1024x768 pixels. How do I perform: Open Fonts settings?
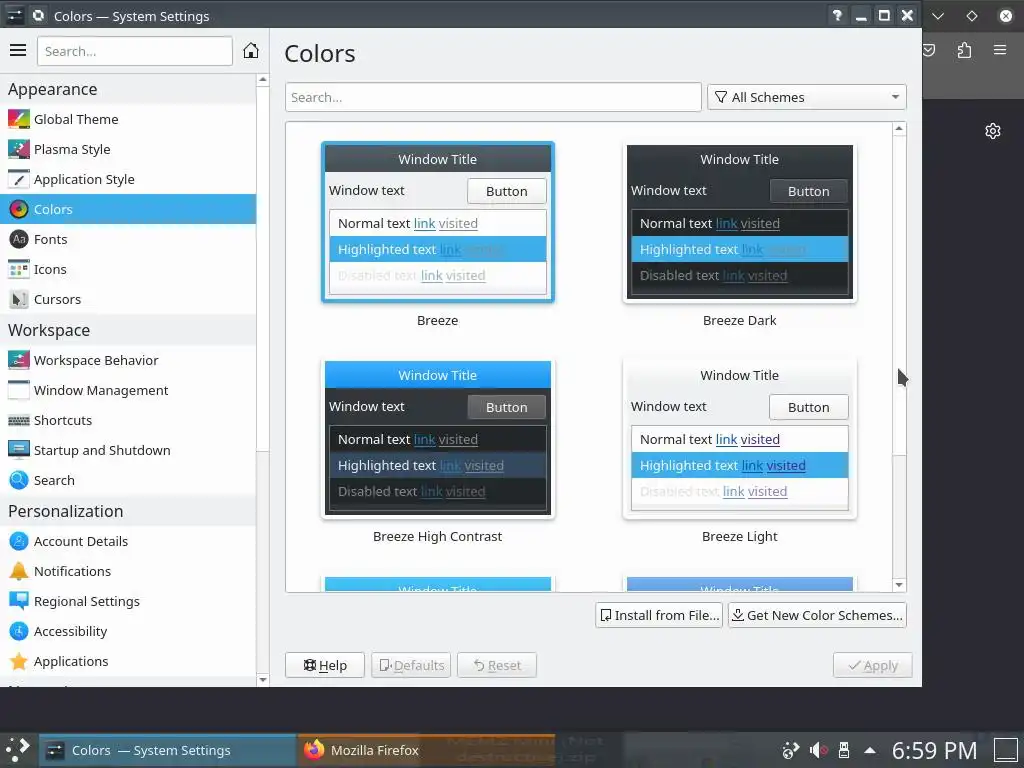[128, 239]
